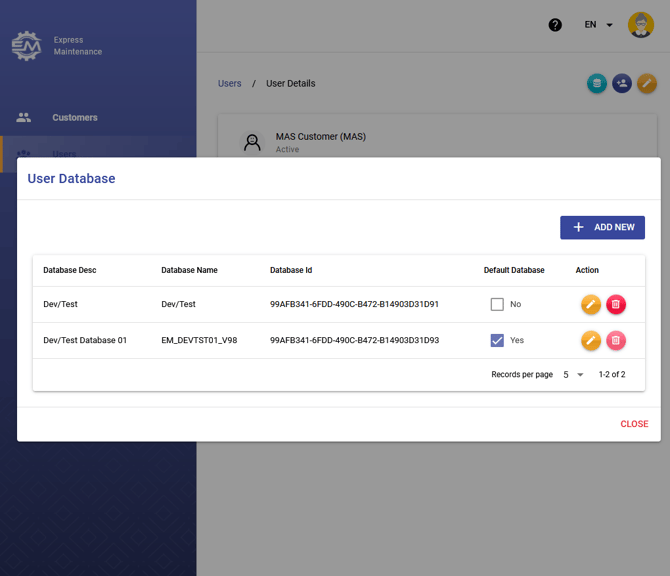The image size is (670, 576).
Task: Click the user avatar in top bar
Action: pyautogui.click(x=640, y=25)
